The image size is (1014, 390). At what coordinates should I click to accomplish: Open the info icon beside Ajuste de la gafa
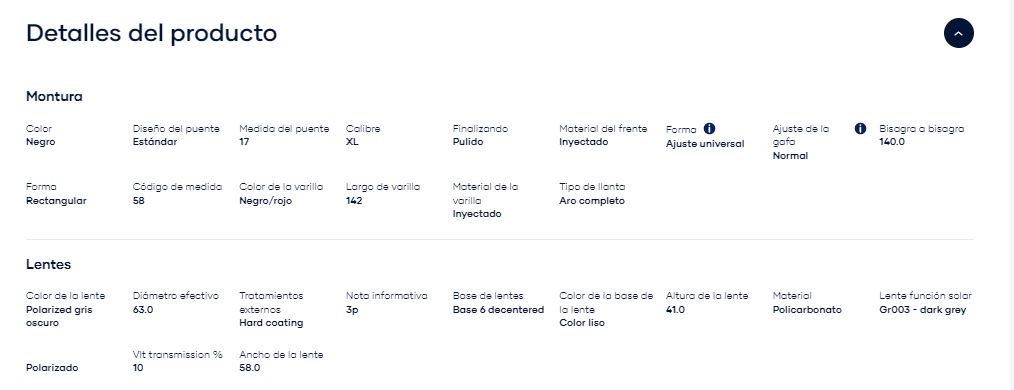point(860,129)
